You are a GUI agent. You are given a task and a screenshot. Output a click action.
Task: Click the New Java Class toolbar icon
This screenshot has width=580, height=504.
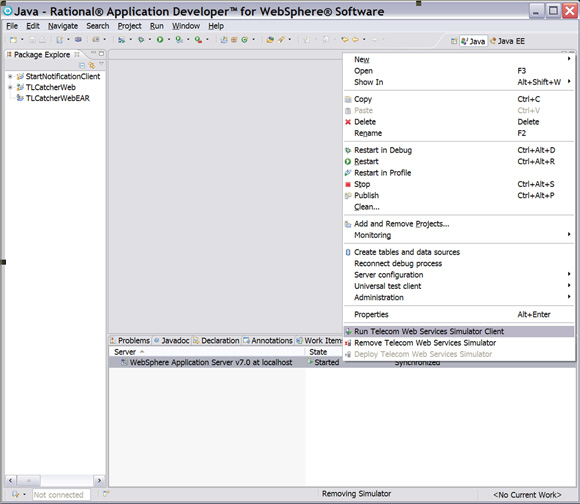pyautogui.click(x=245, y=40)
